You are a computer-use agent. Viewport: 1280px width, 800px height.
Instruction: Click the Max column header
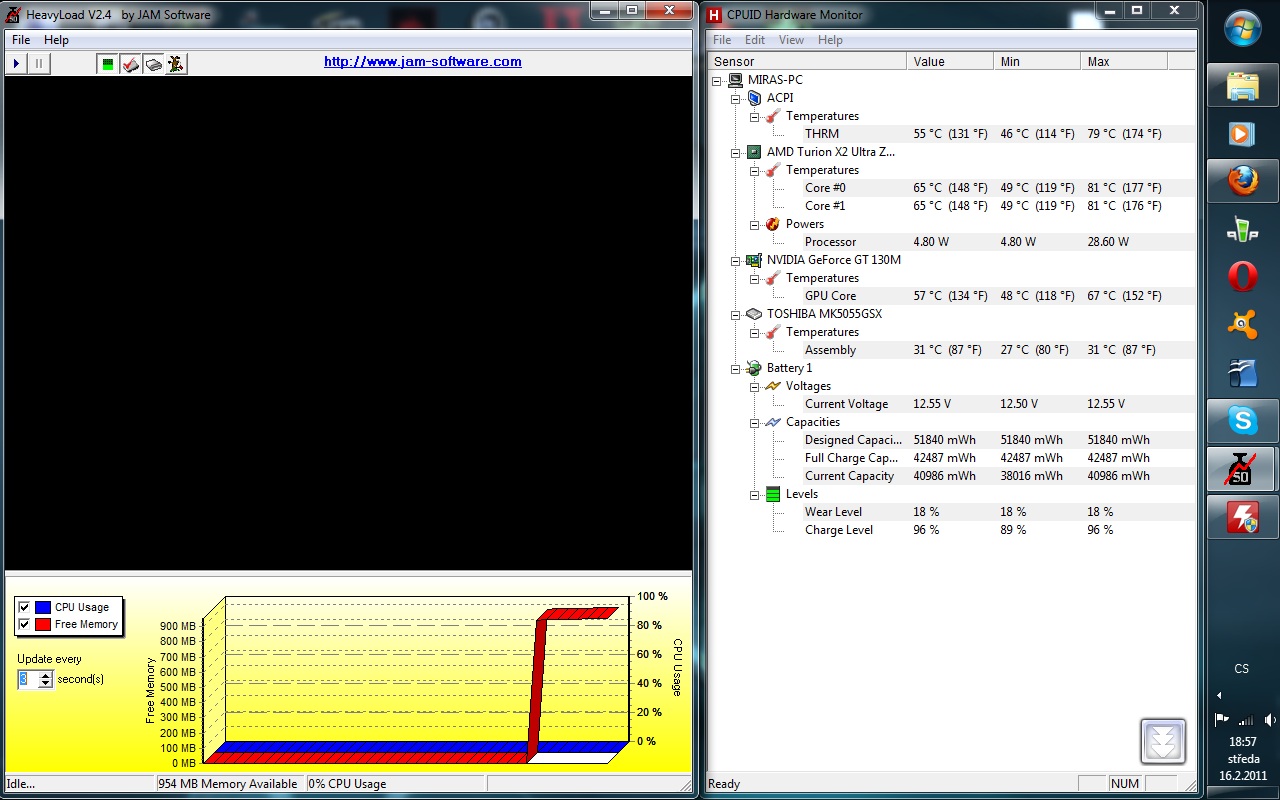click(x=1124, y=61)
